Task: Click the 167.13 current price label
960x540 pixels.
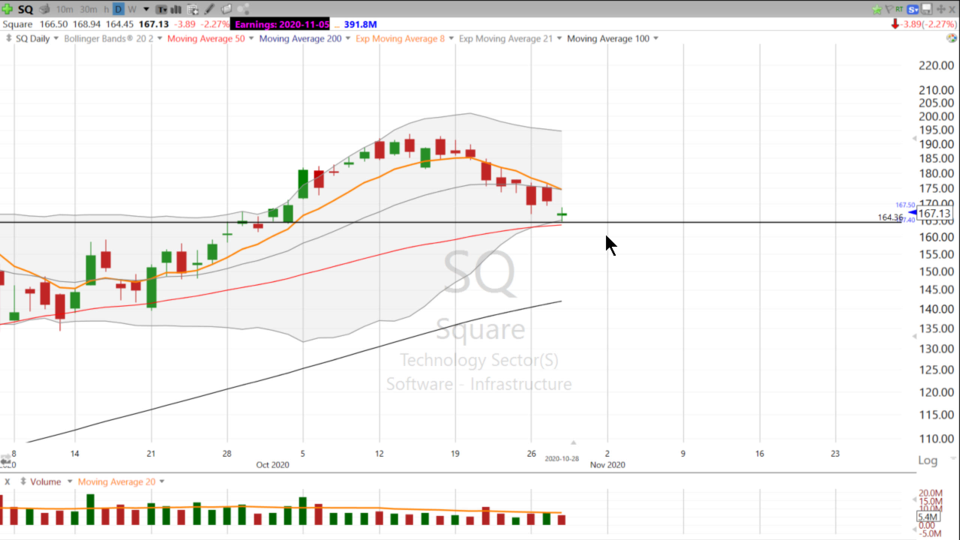Action: click(934, 214)
